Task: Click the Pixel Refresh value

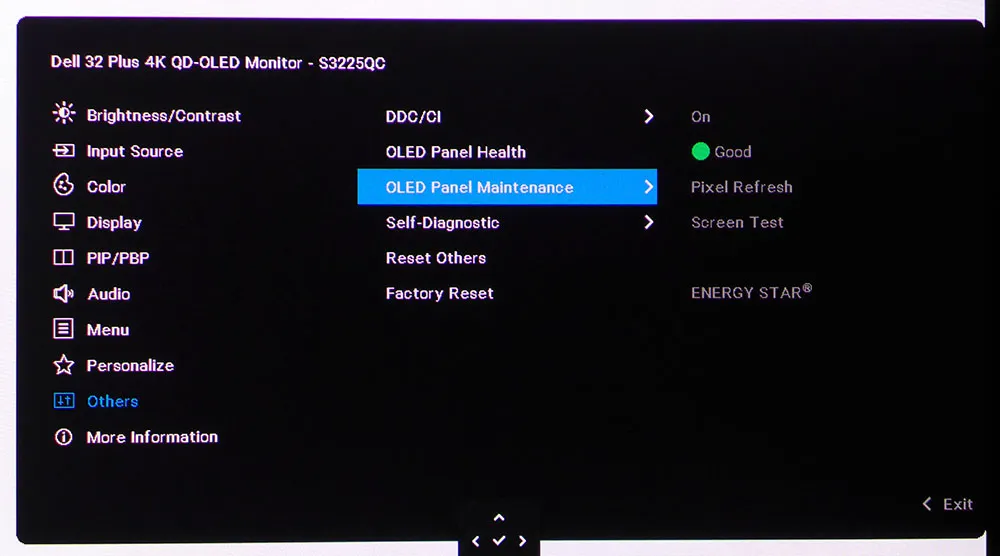Action: [742, 187]
